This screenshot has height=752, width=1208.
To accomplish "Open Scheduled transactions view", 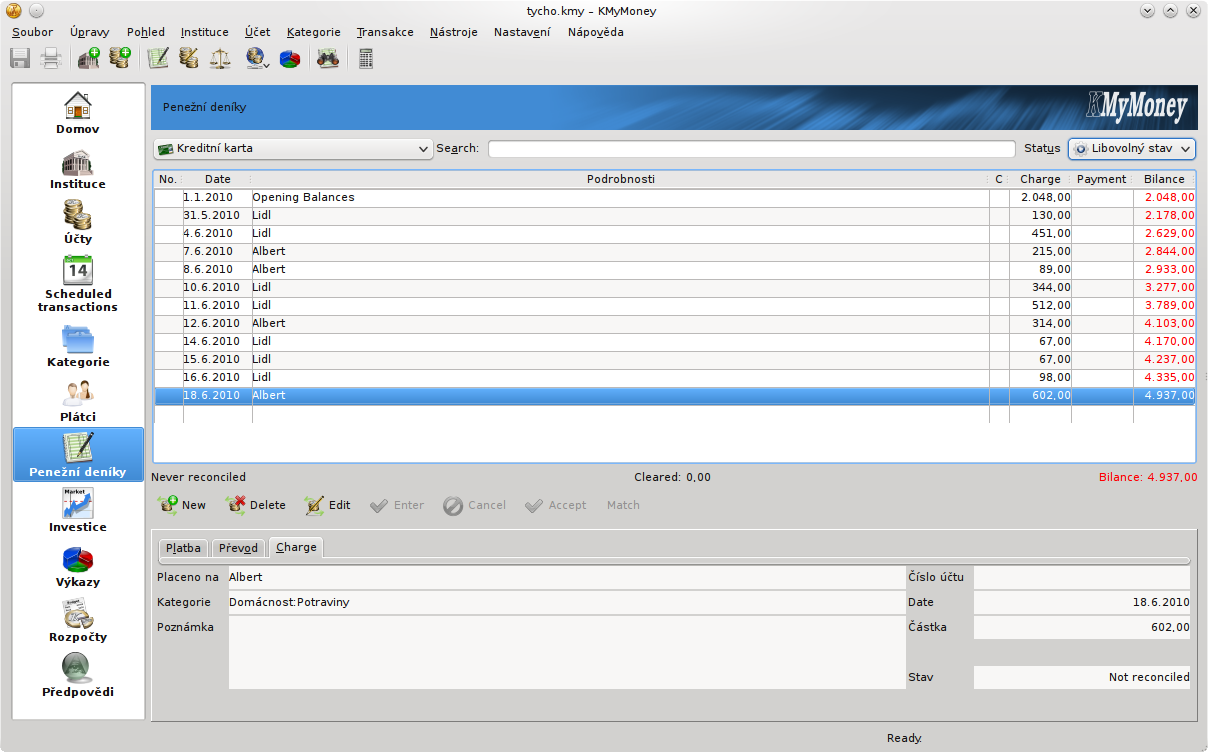I will coord(78,284).
